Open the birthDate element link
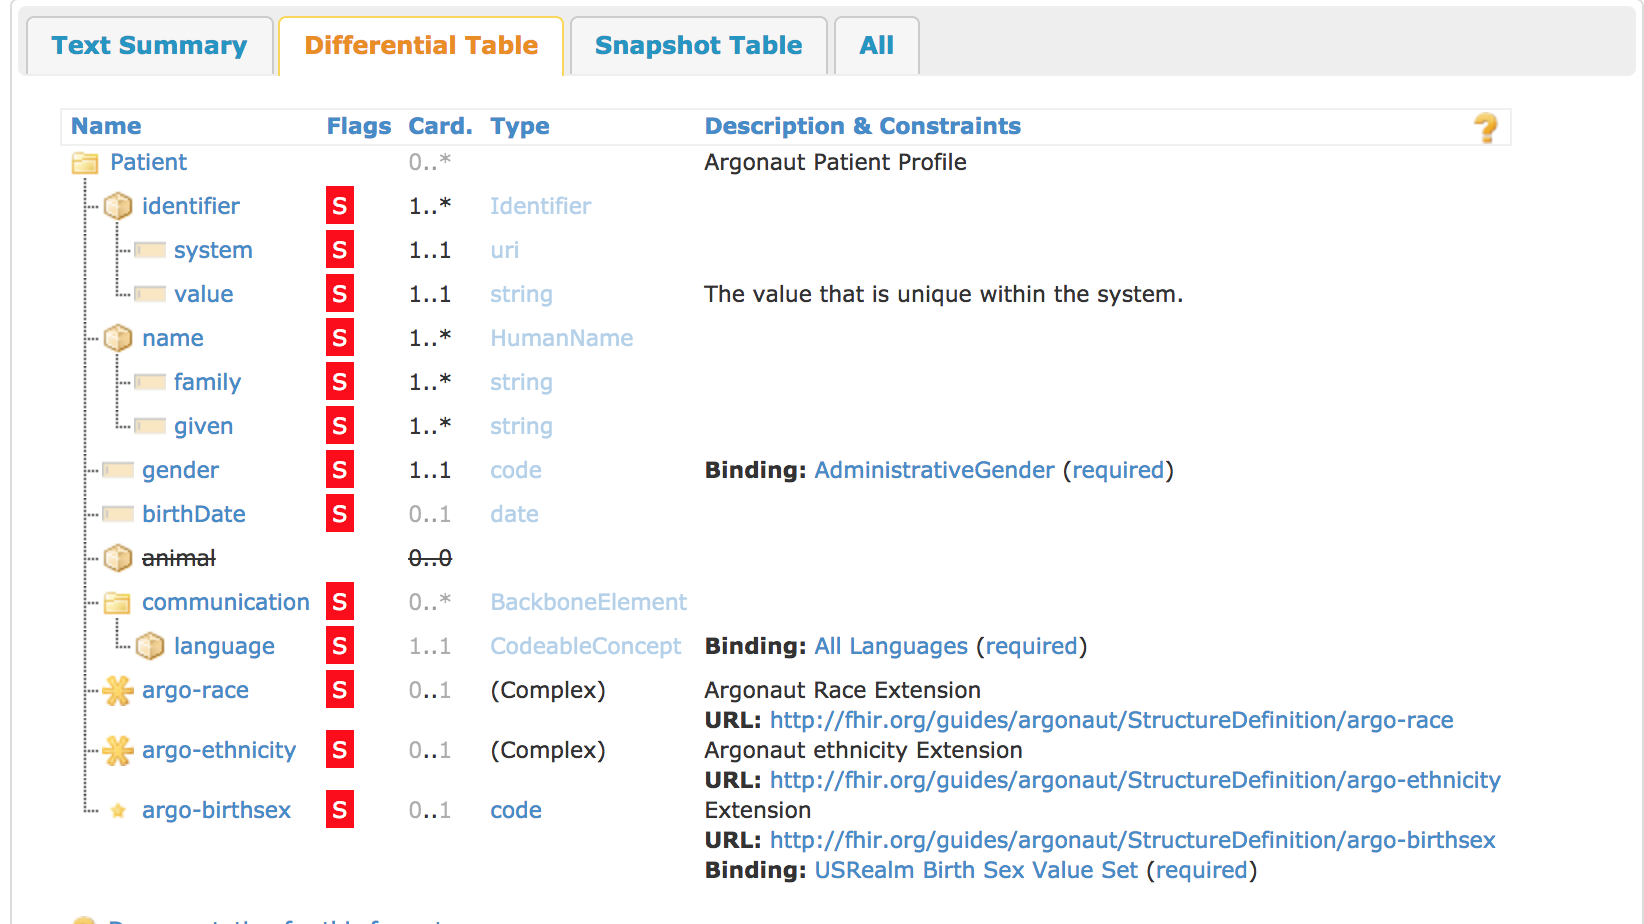1644x924 pixels. click(193, 514)
